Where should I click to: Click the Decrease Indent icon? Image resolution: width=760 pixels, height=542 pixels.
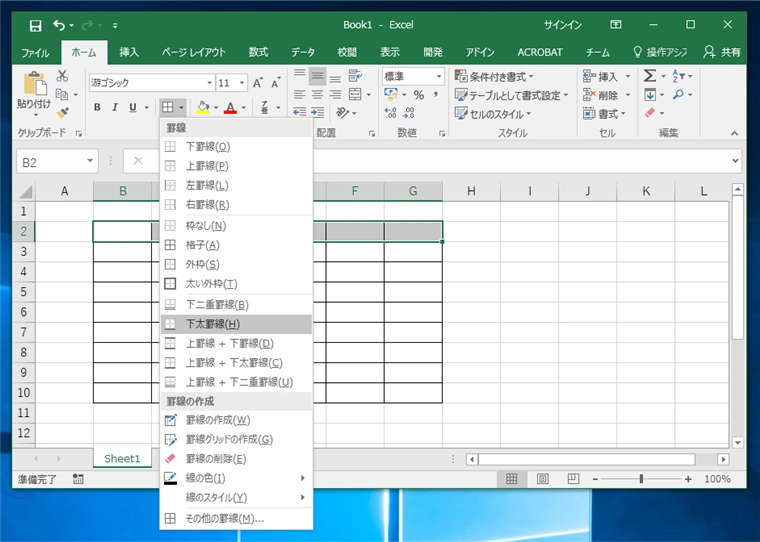[x=300, y=112]
